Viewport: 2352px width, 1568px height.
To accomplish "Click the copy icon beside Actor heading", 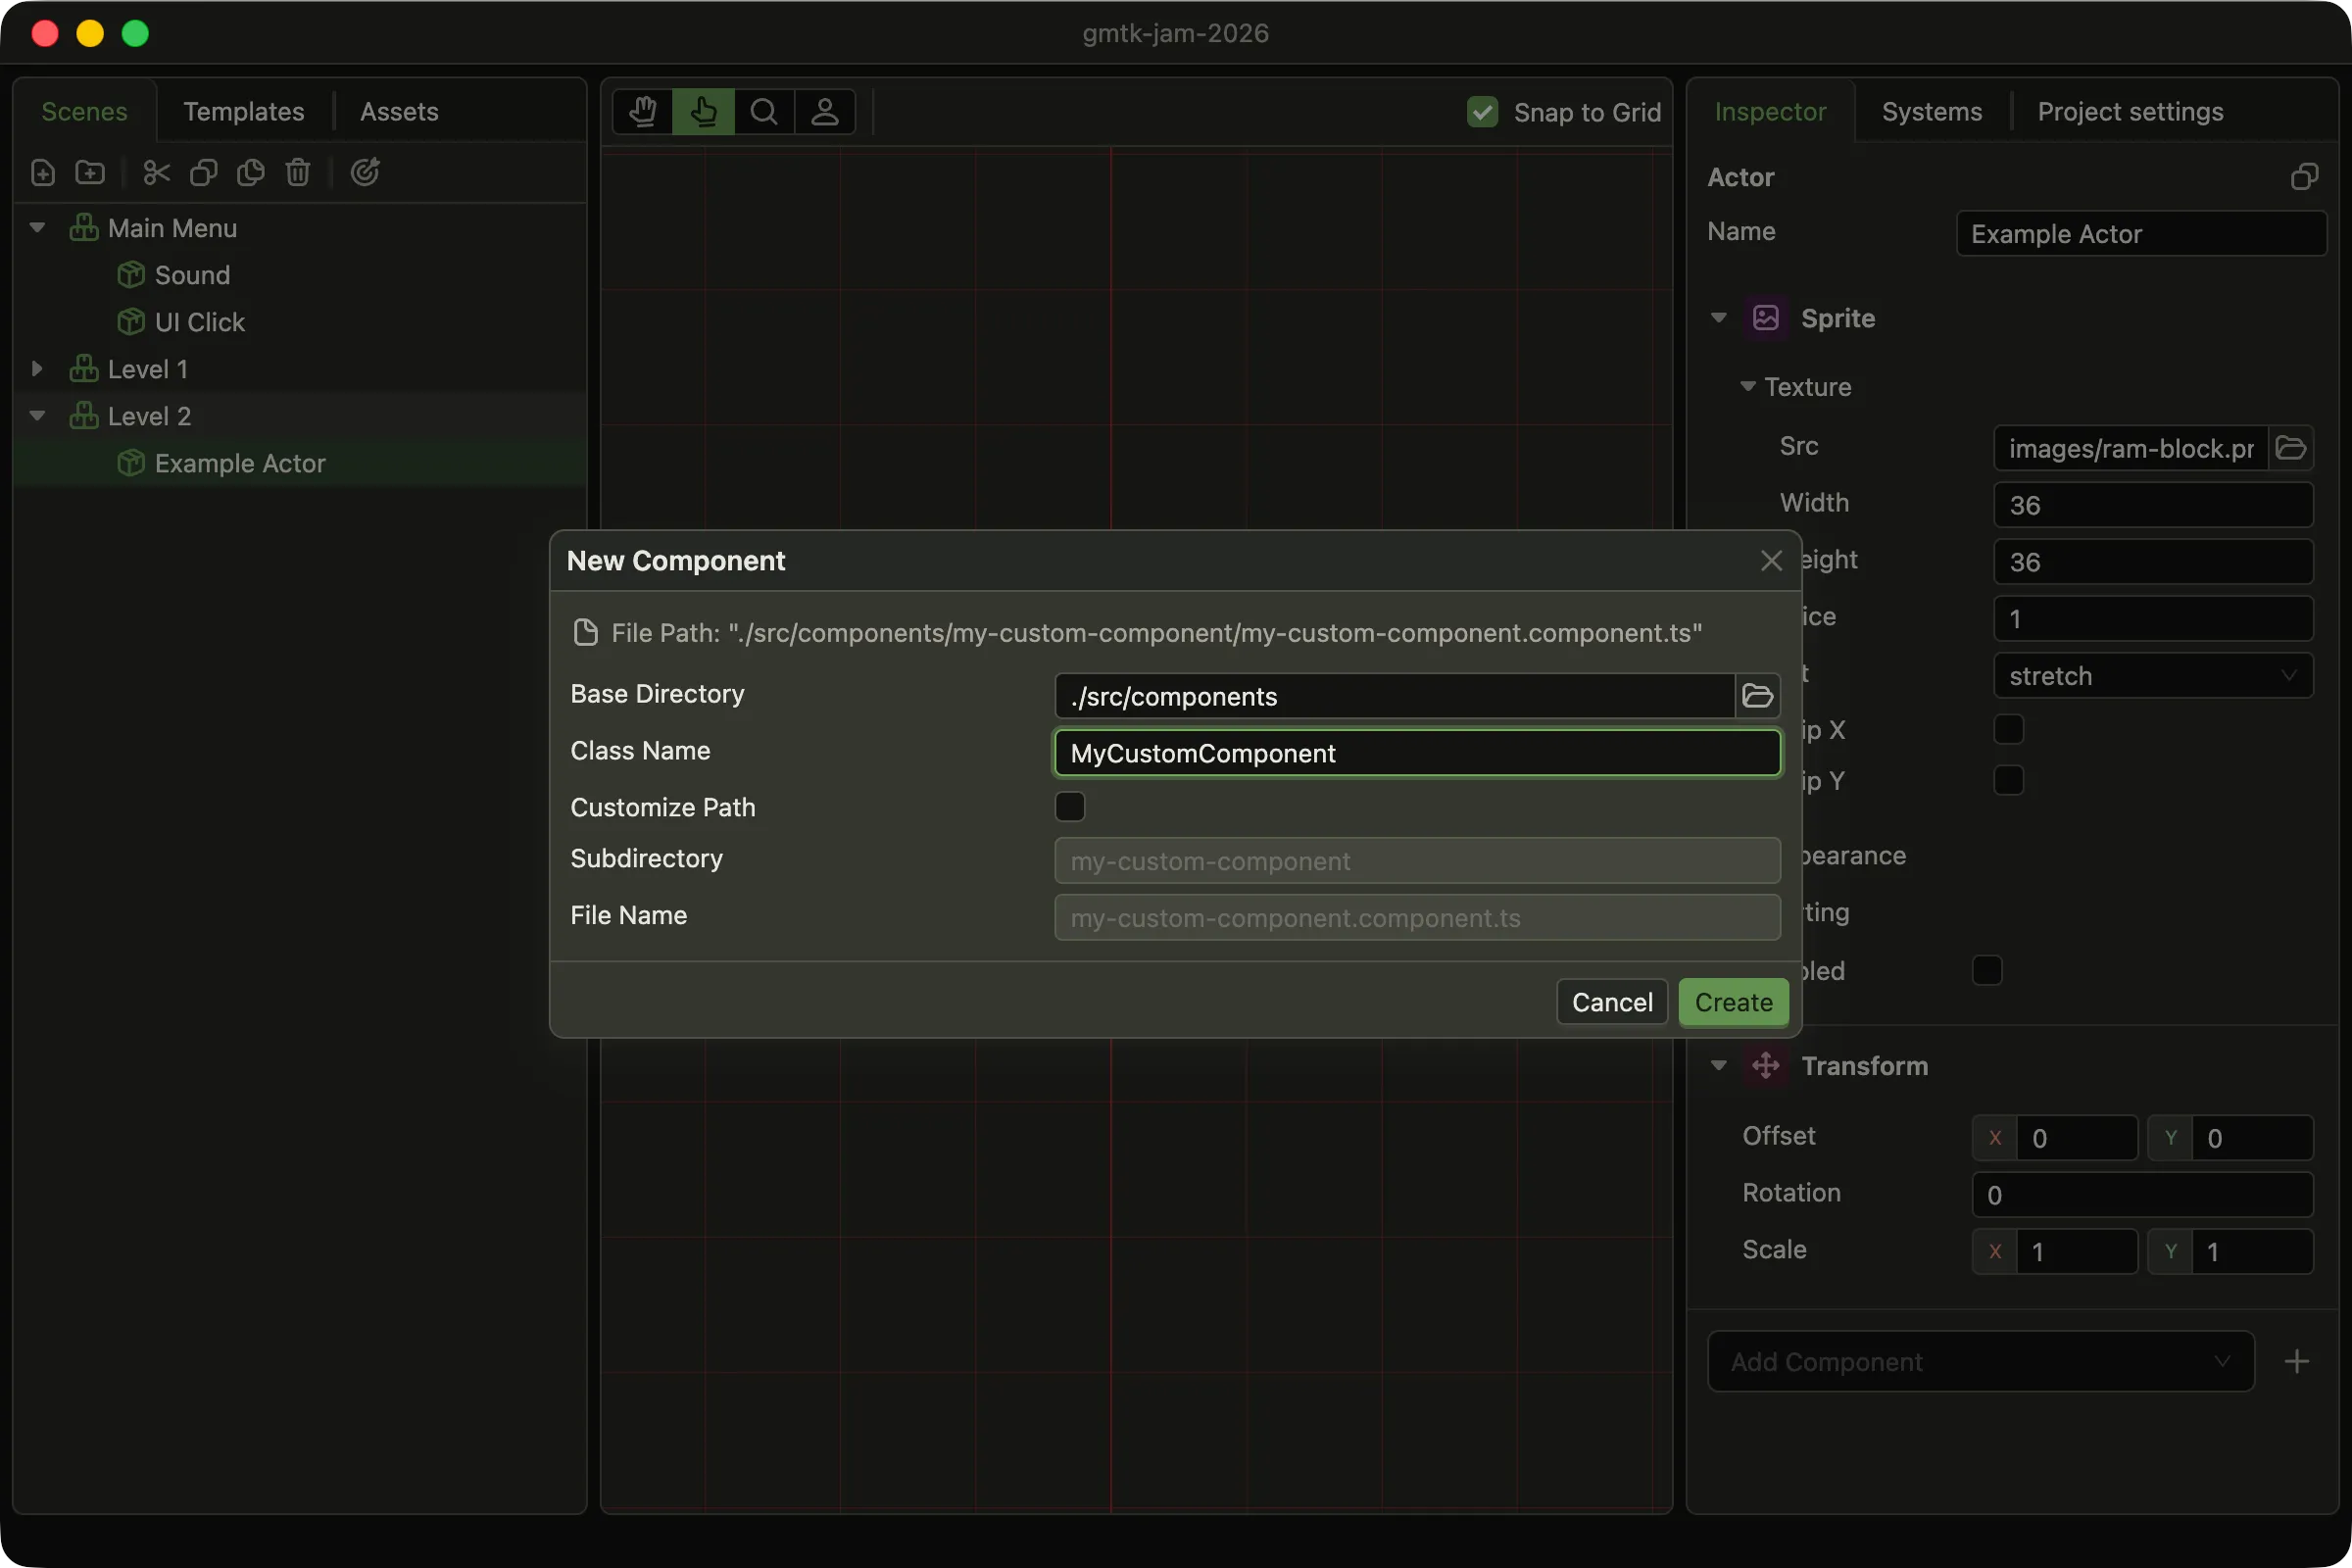I will point(2304,177).
